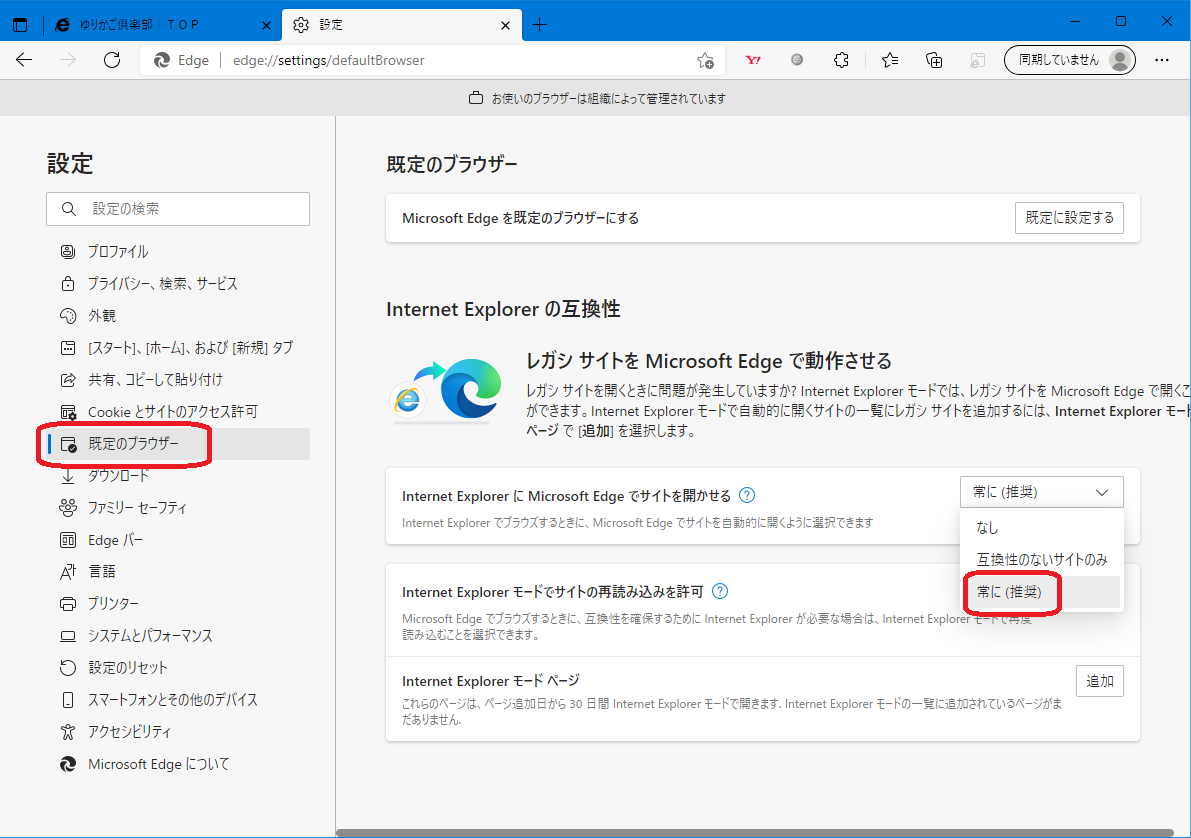The image size is (1191, 838).
Task: Open Edge バー settings
Action: click(178, 539)
